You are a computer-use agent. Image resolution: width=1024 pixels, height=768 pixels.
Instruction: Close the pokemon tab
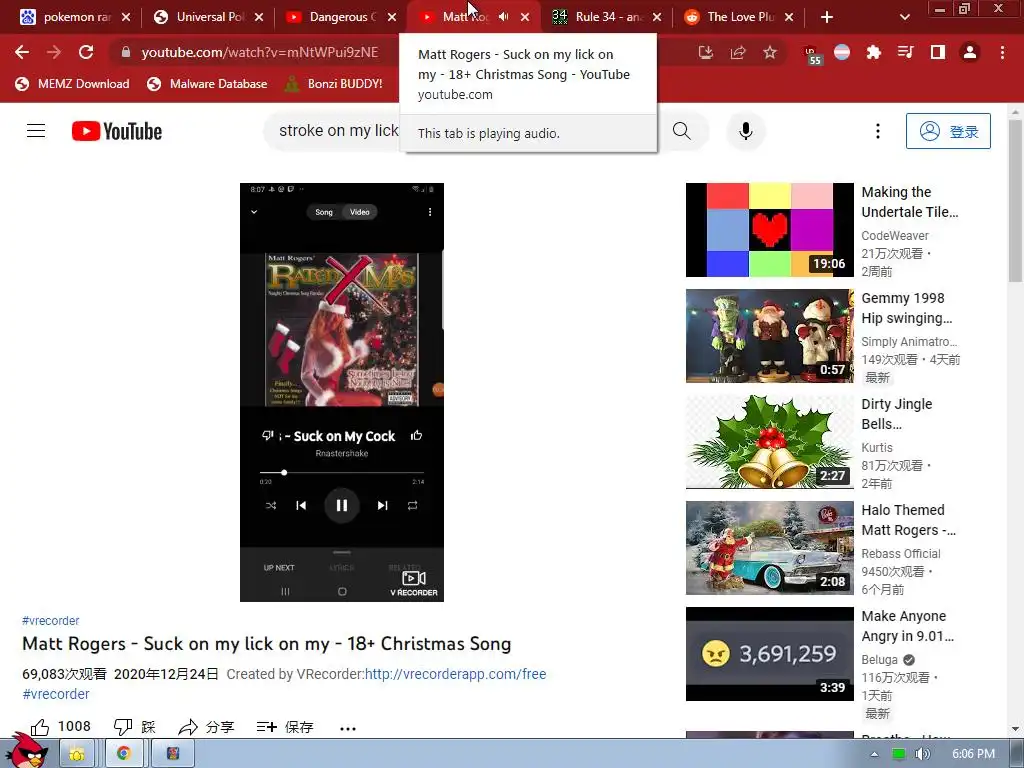pyautogui.click(x=126, y=17)
